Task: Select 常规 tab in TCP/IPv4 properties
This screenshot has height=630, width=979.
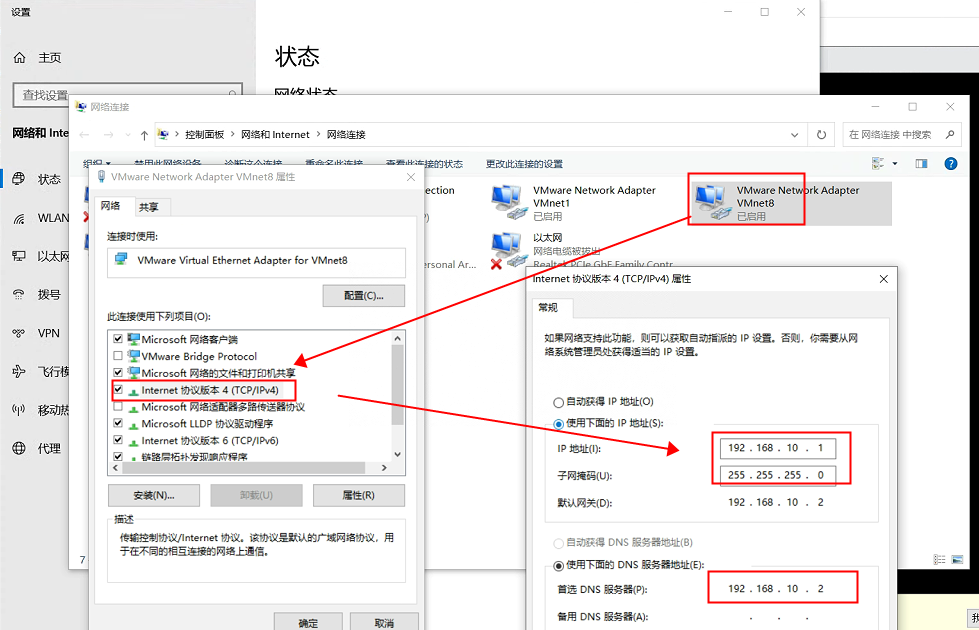Action: (x=548, y=308)
